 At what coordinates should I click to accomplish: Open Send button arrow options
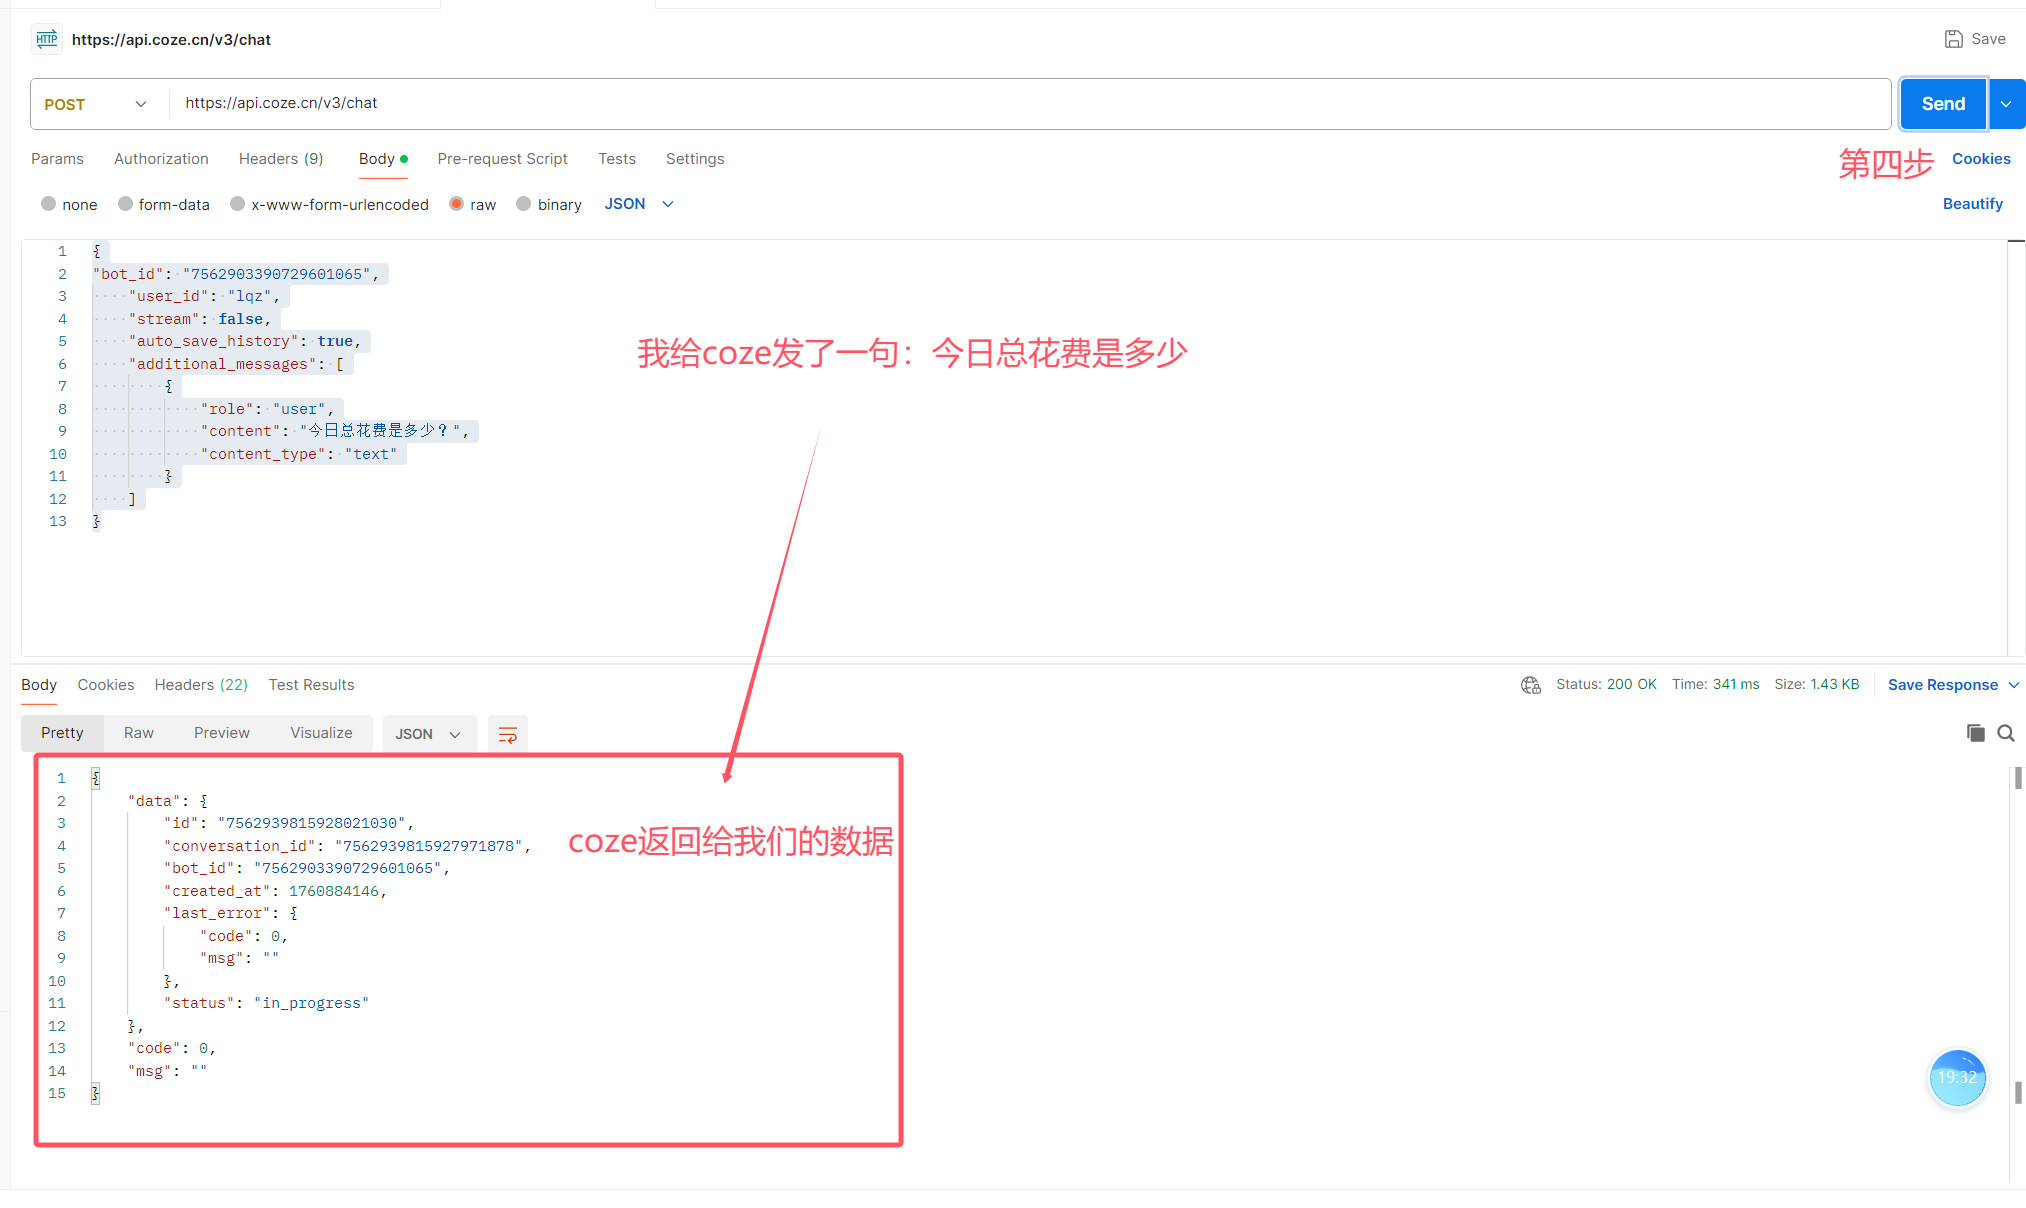(2006, 104)
